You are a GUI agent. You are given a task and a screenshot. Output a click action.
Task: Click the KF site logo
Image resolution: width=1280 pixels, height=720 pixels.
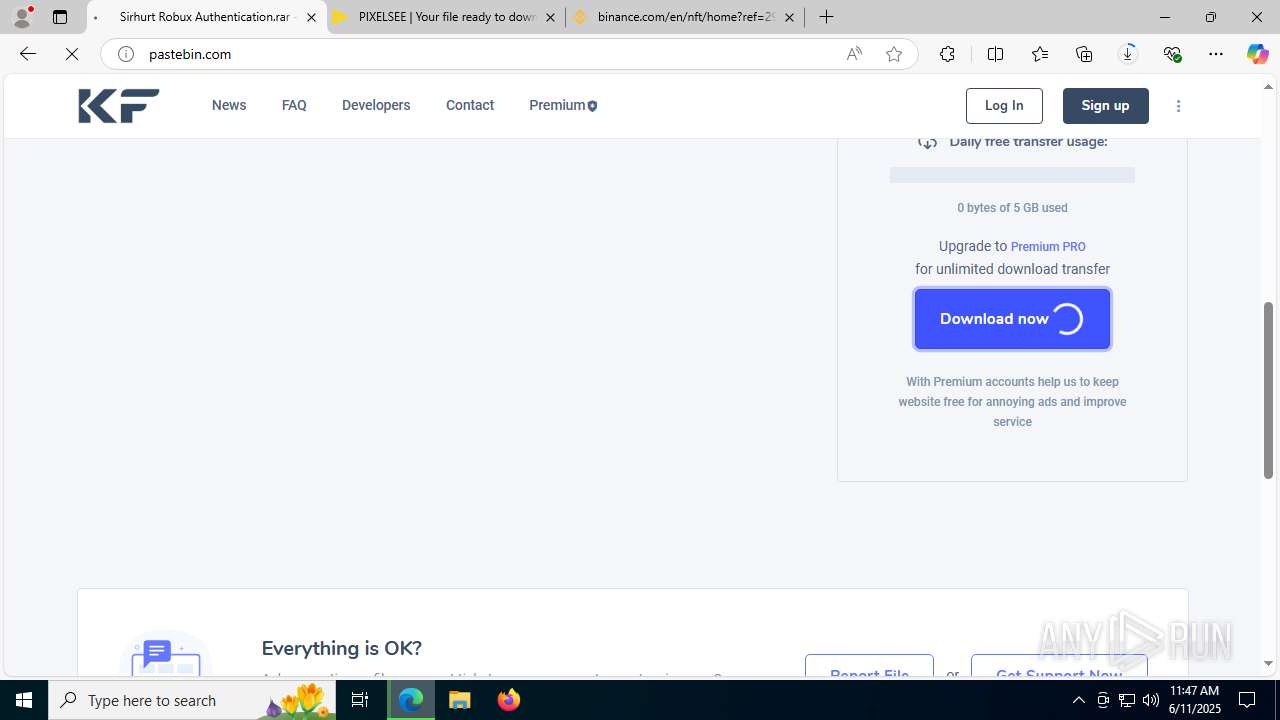point(119,106)
